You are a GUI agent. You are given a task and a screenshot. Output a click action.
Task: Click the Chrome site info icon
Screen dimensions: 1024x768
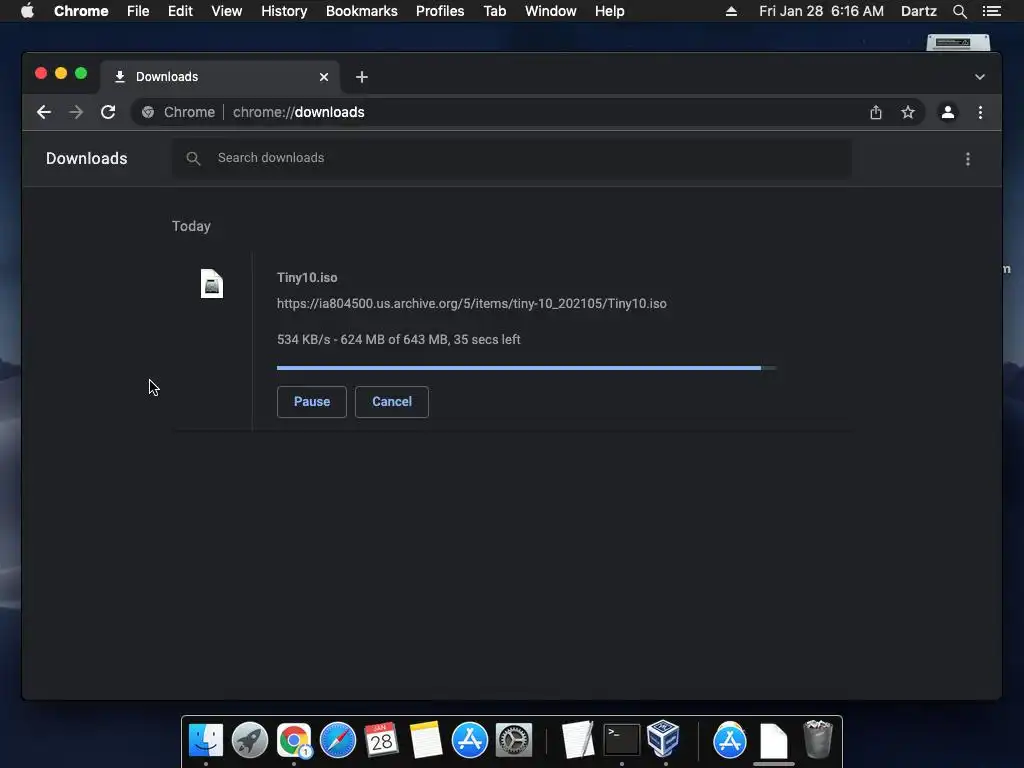point(148,112)
